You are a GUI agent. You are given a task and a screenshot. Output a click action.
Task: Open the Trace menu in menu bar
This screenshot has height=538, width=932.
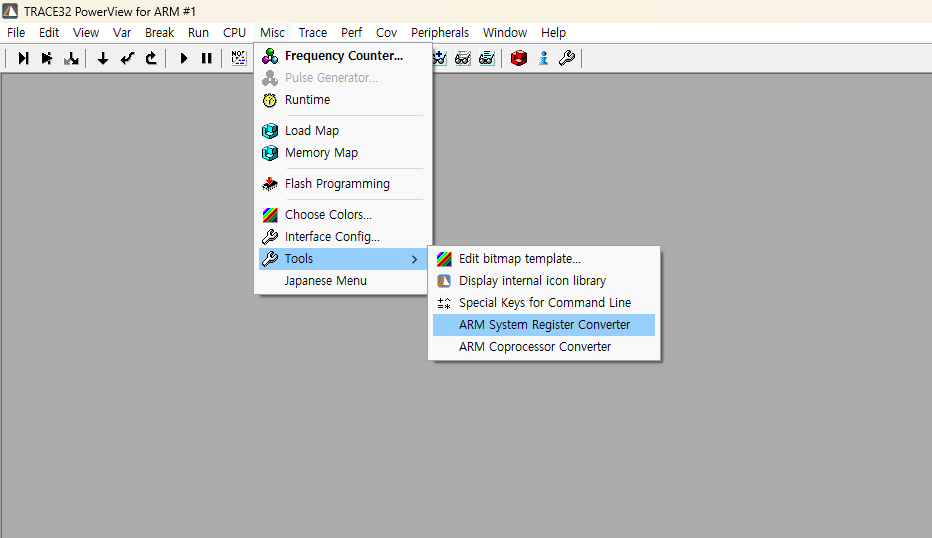point(312,33)
